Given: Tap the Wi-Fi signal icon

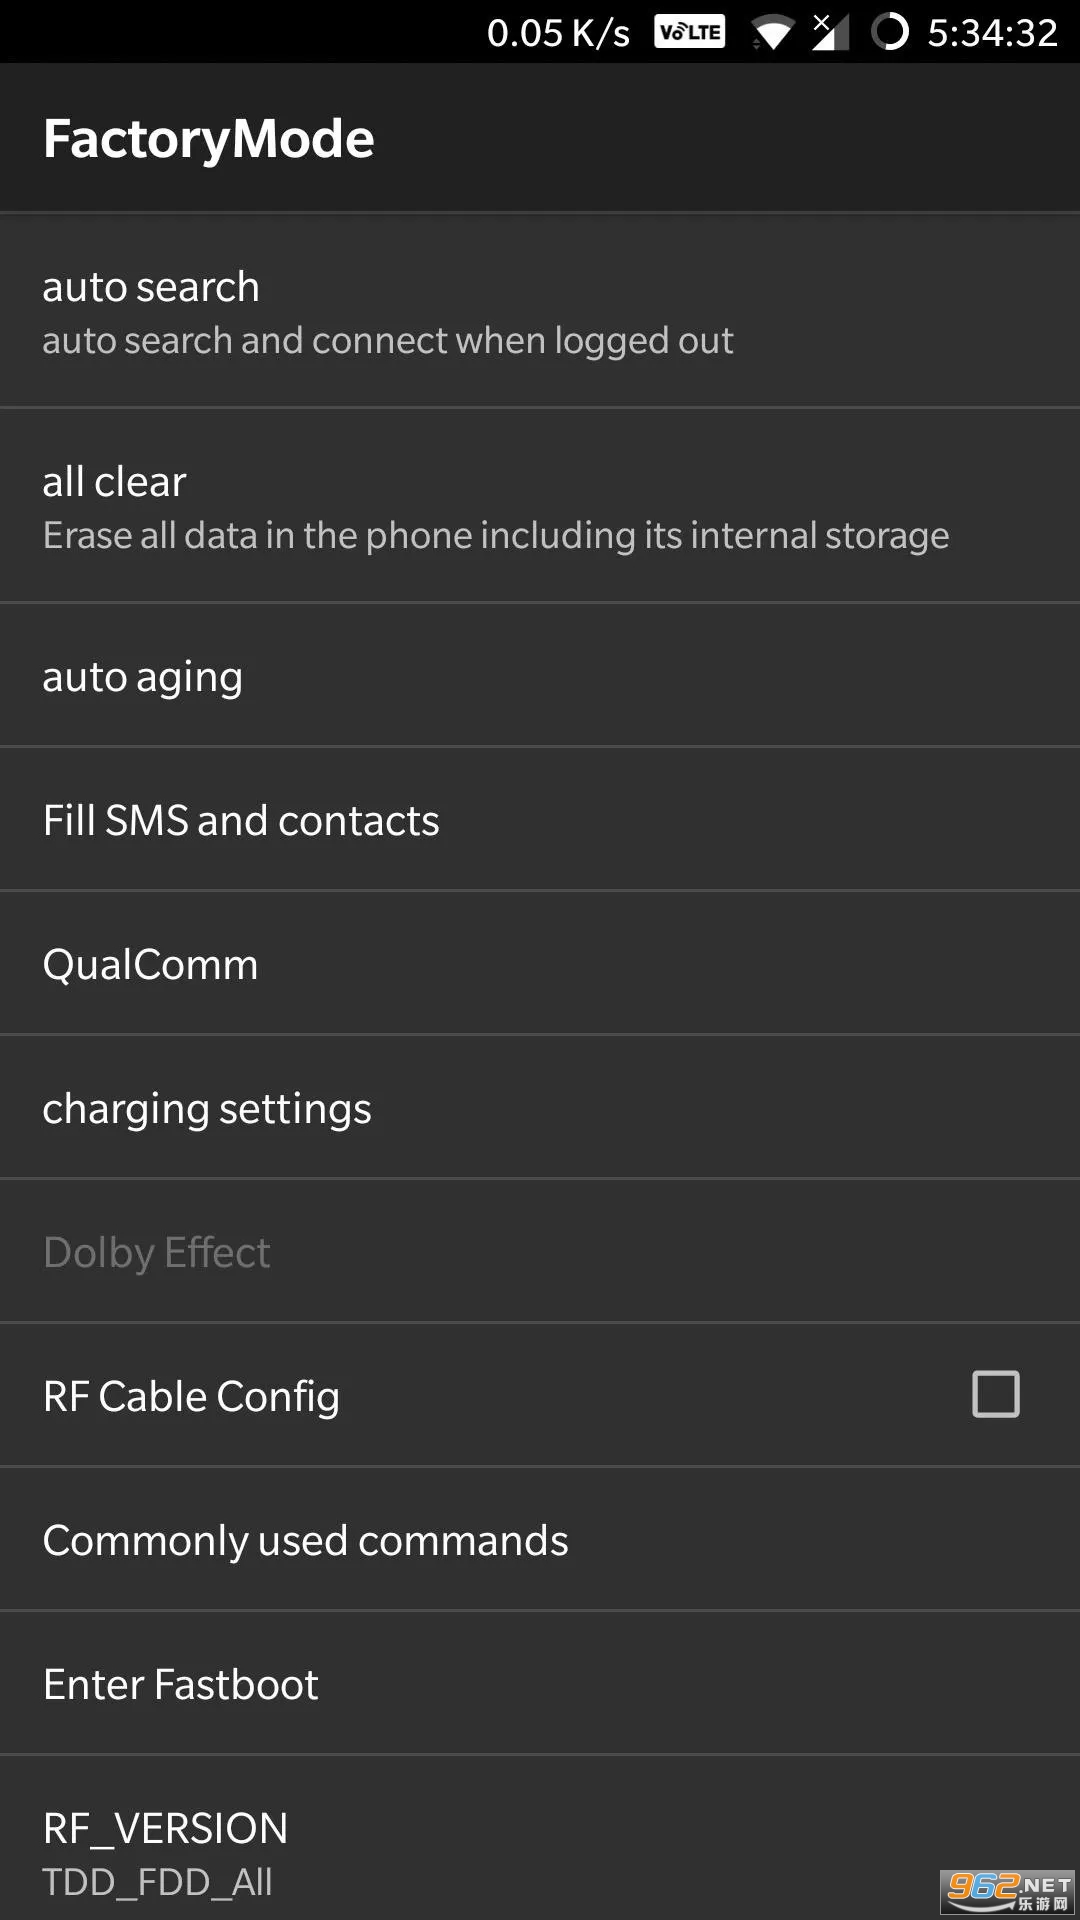Looking at the screenshot, I should coord(771,35).
